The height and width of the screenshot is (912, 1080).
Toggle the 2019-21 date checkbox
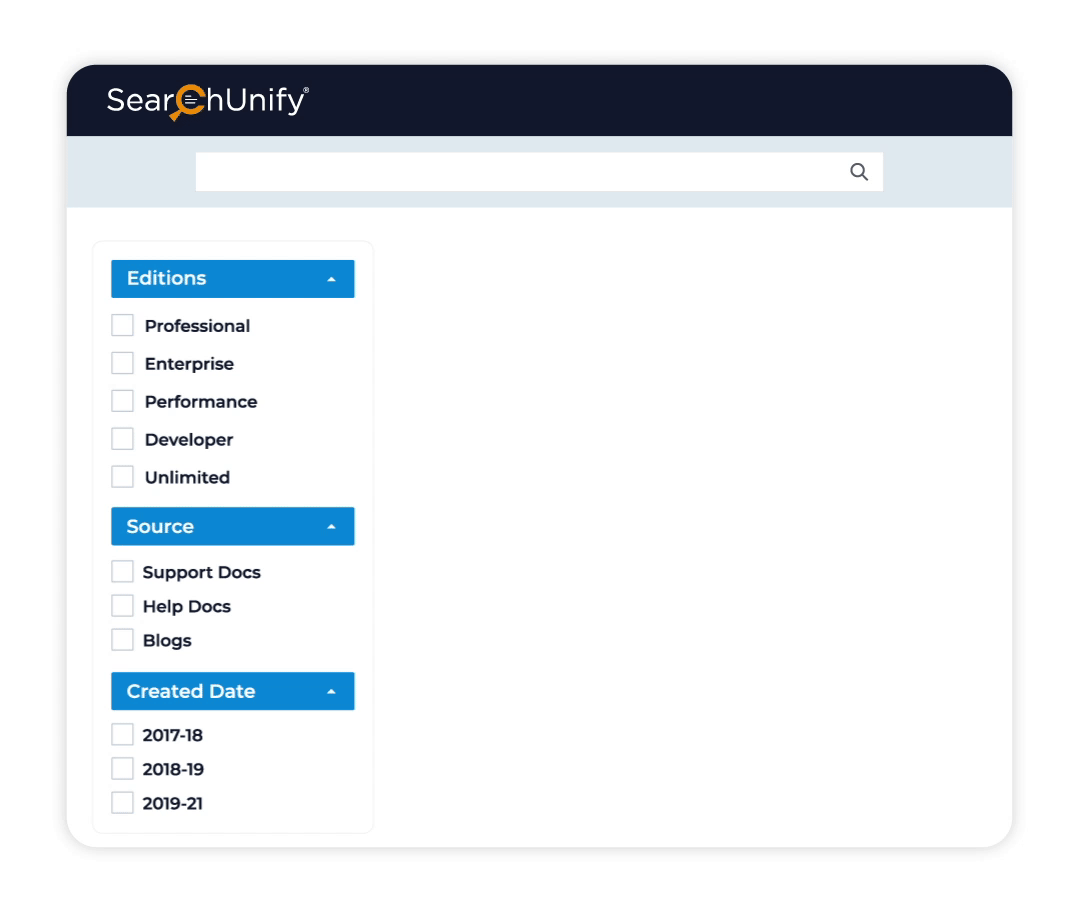(x=123, y=802)
